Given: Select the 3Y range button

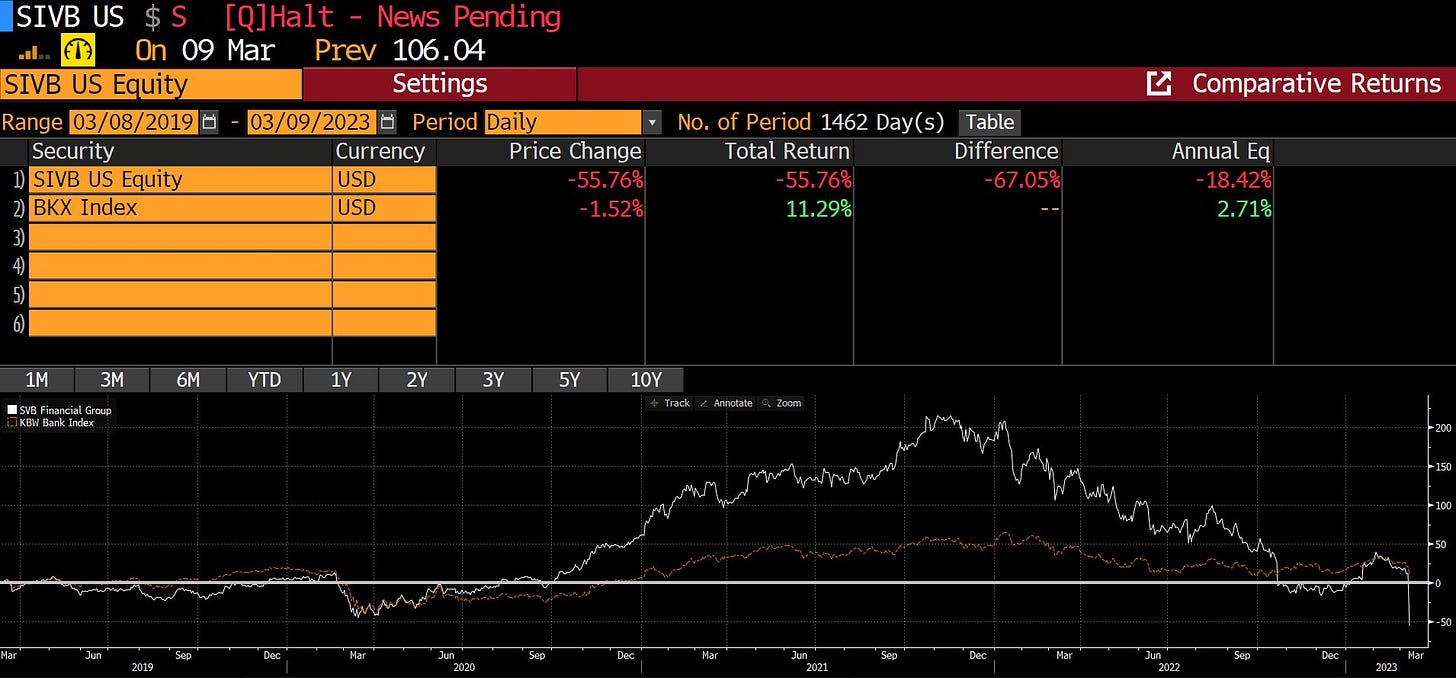Looking at the screenshot, I should (x=493, y=380).
